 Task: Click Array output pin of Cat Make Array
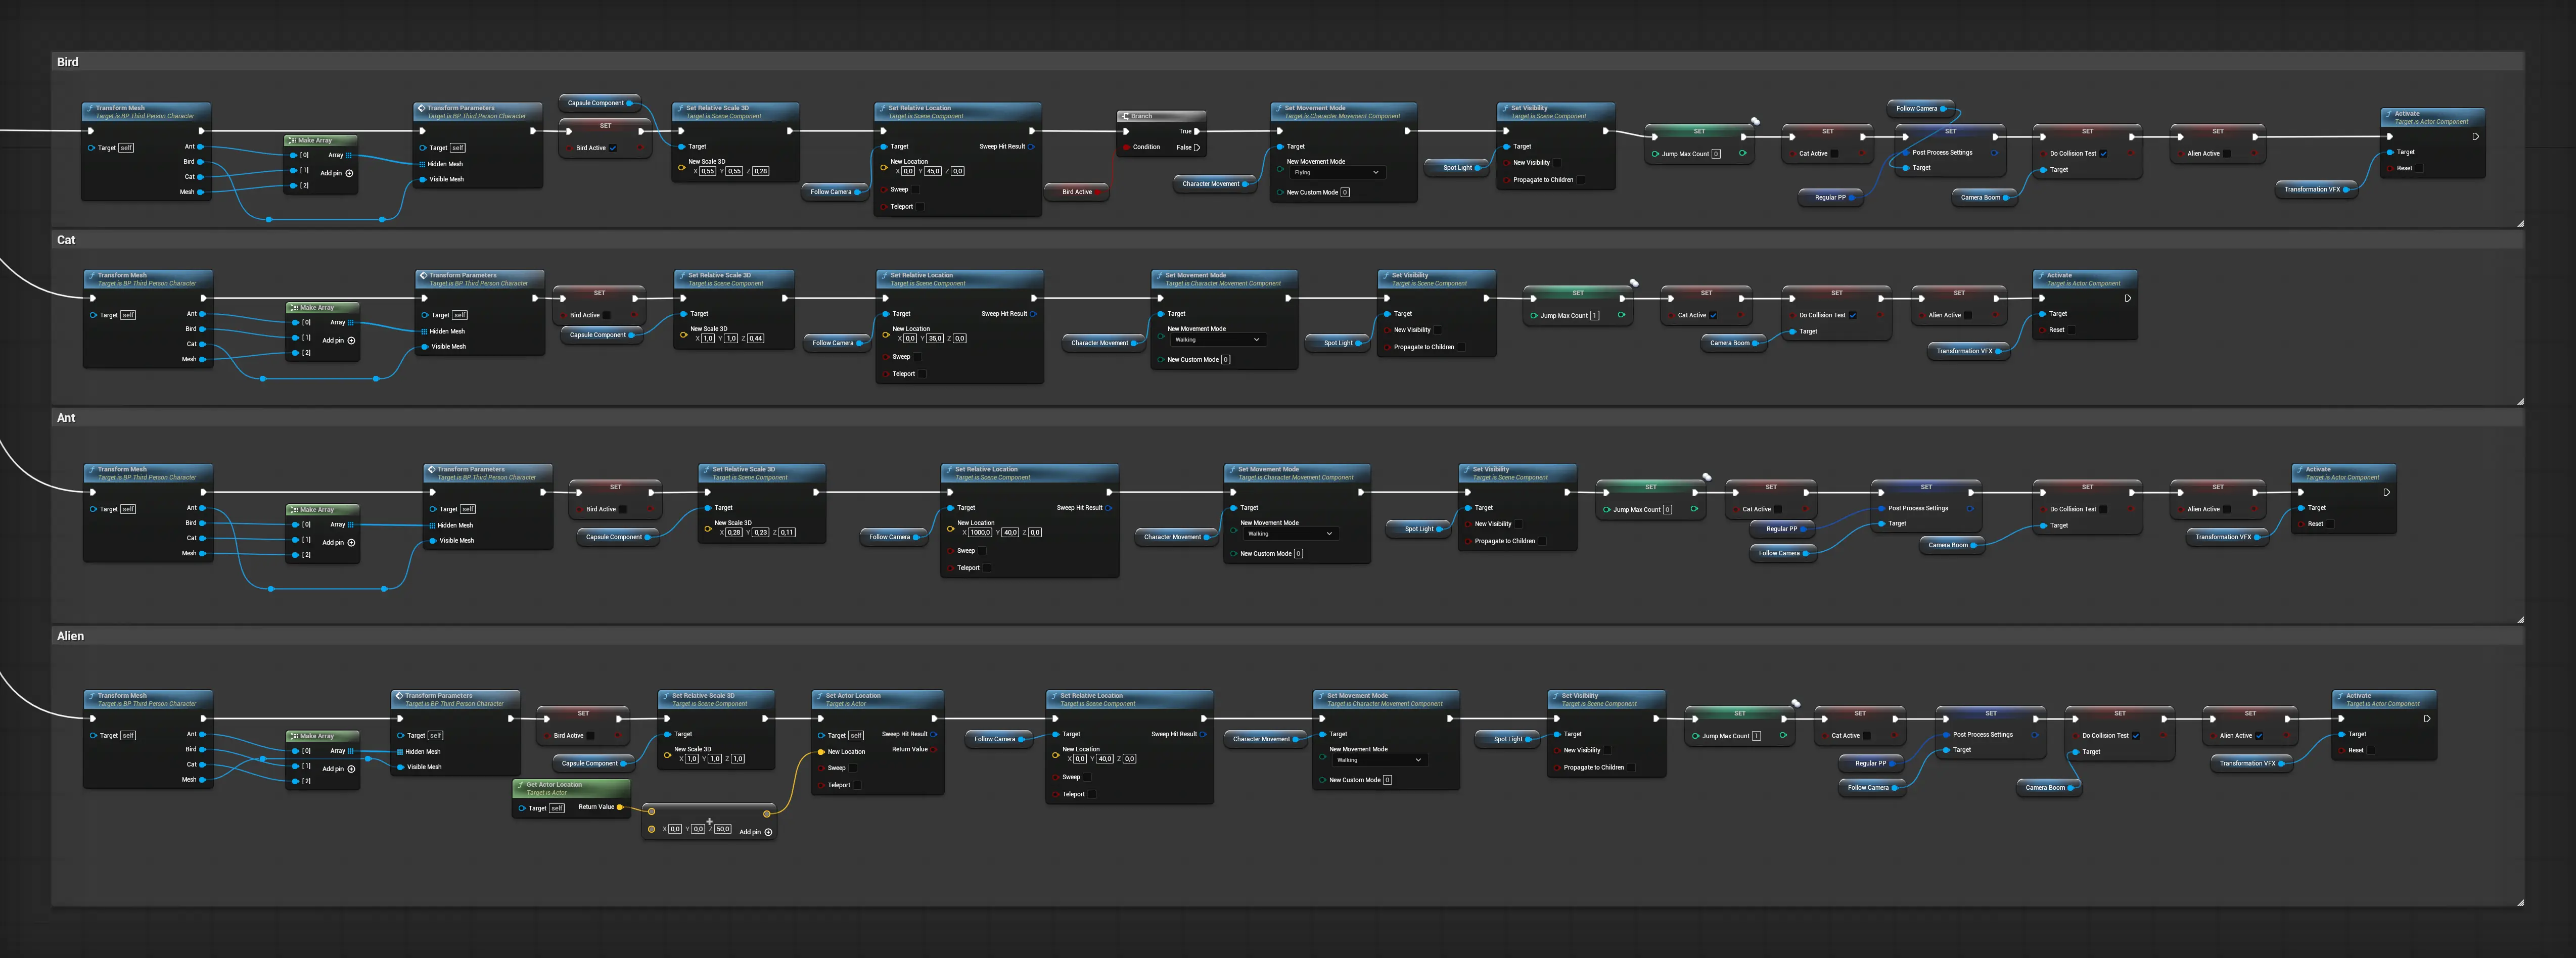350,322
